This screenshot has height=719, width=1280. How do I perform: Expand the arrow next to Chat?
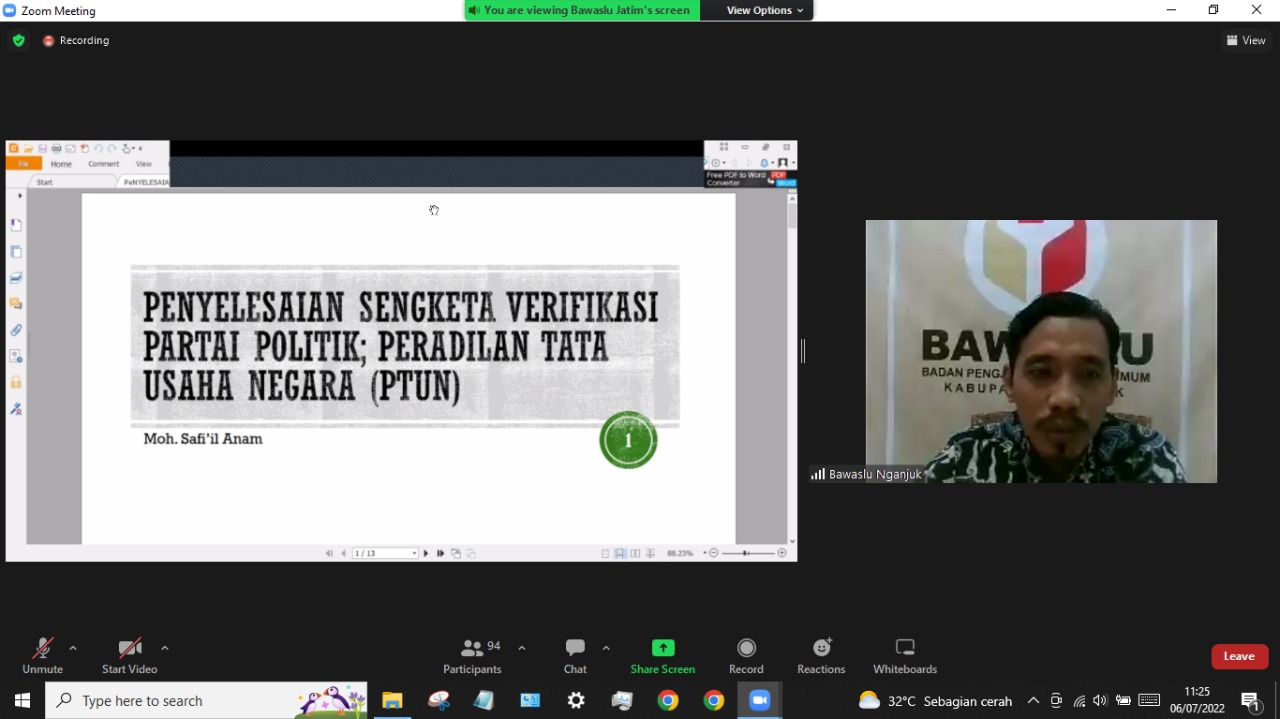click(606, 648)
